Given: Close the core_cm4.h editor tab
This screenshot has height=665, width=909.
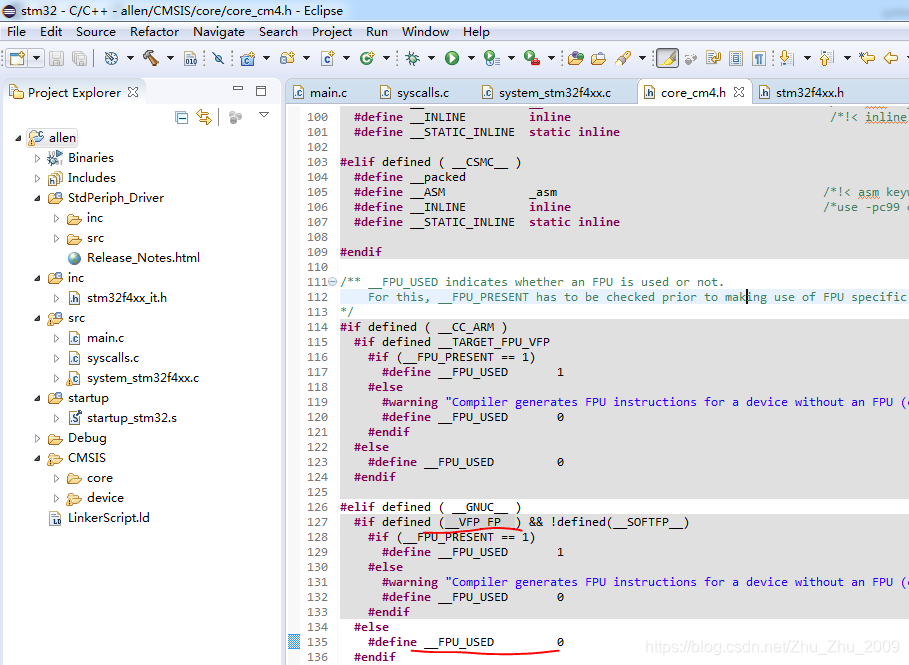Looking at the screenshot, I should pos(739,92).
